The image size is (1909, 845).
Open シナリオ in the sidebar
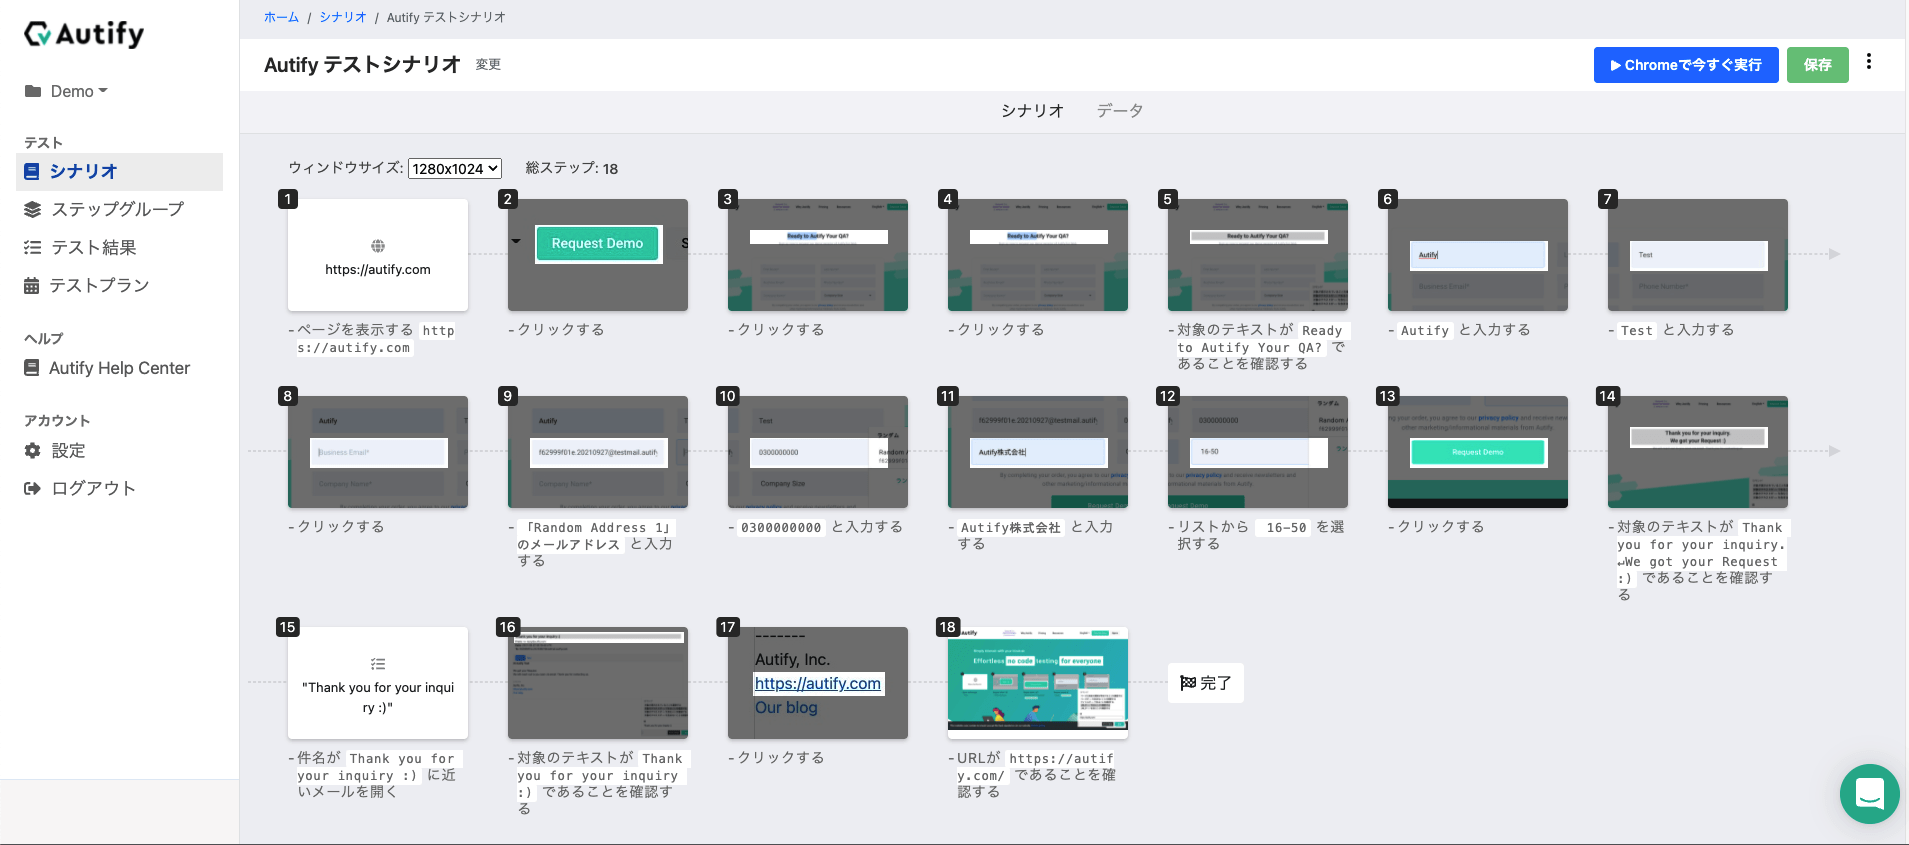pos(119,172)
